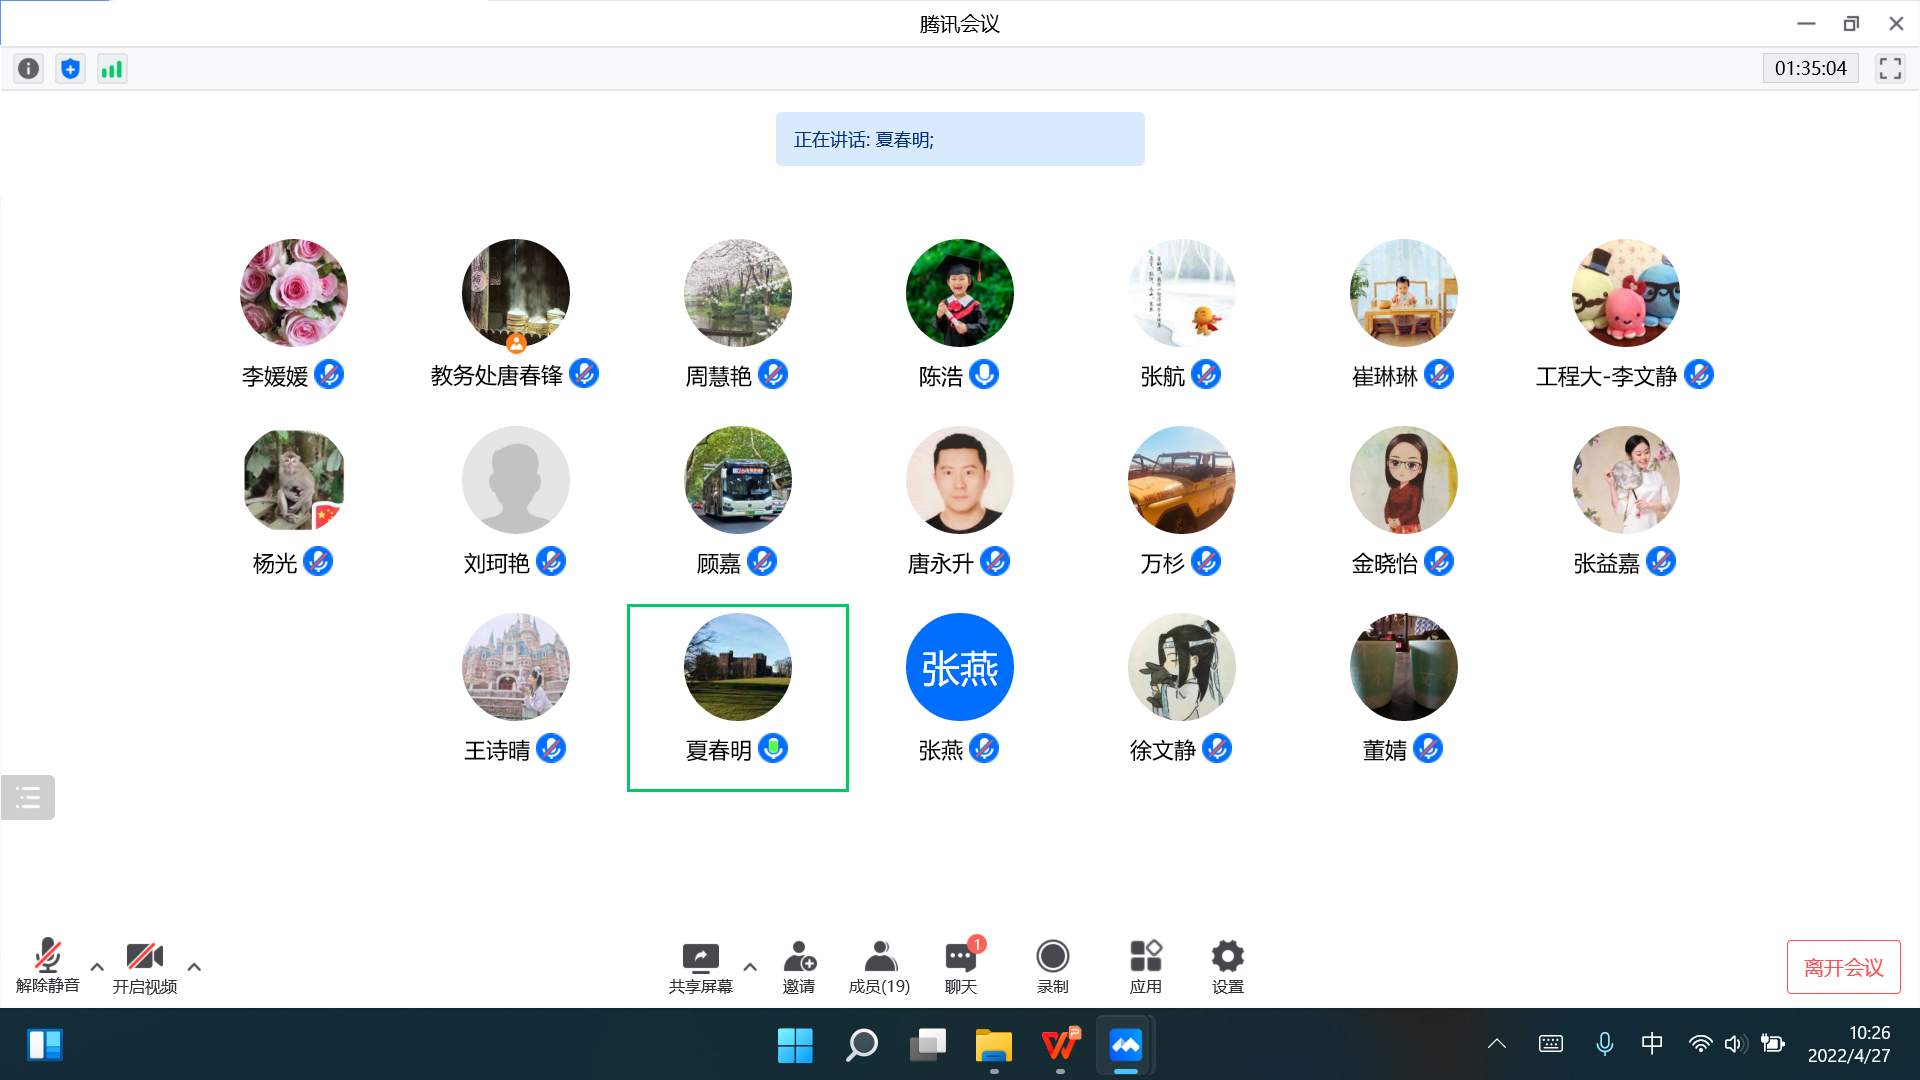Select 夏春明's avatar thumbnail
Viewport: 1920px width, 1080px height.
coord(738,667)
